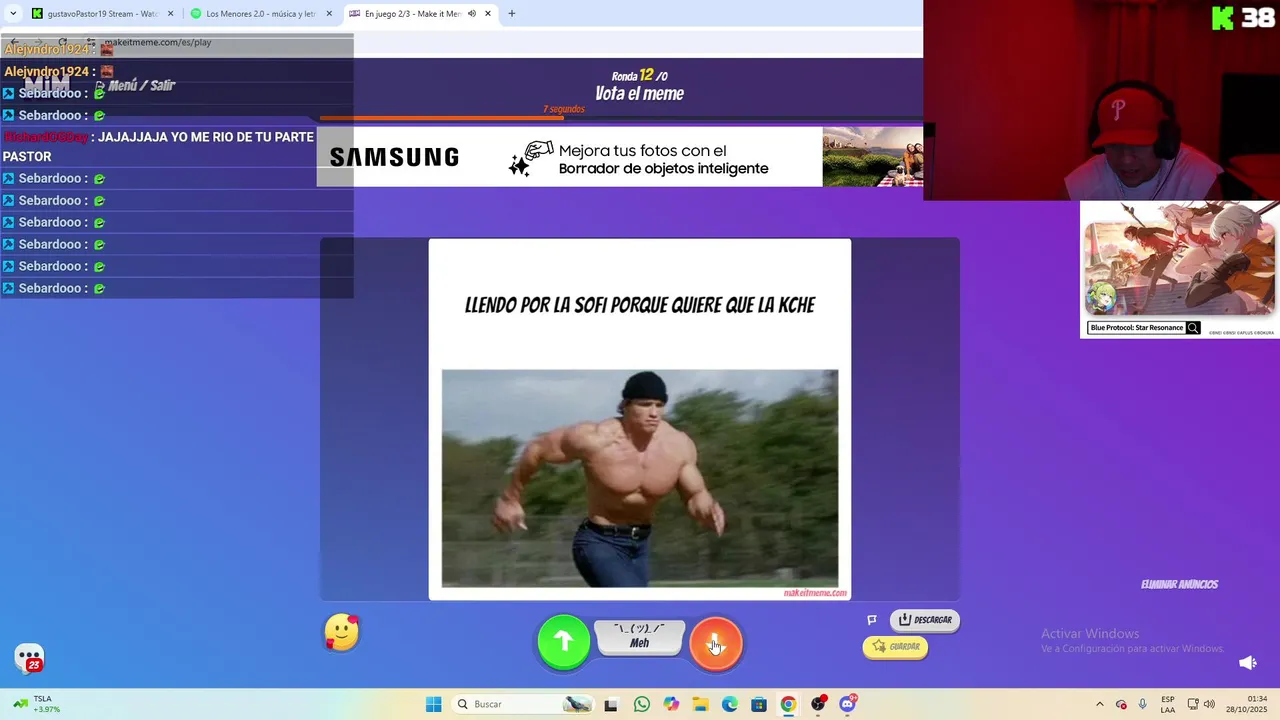Open the TSLA stock widget

[36, 704]
